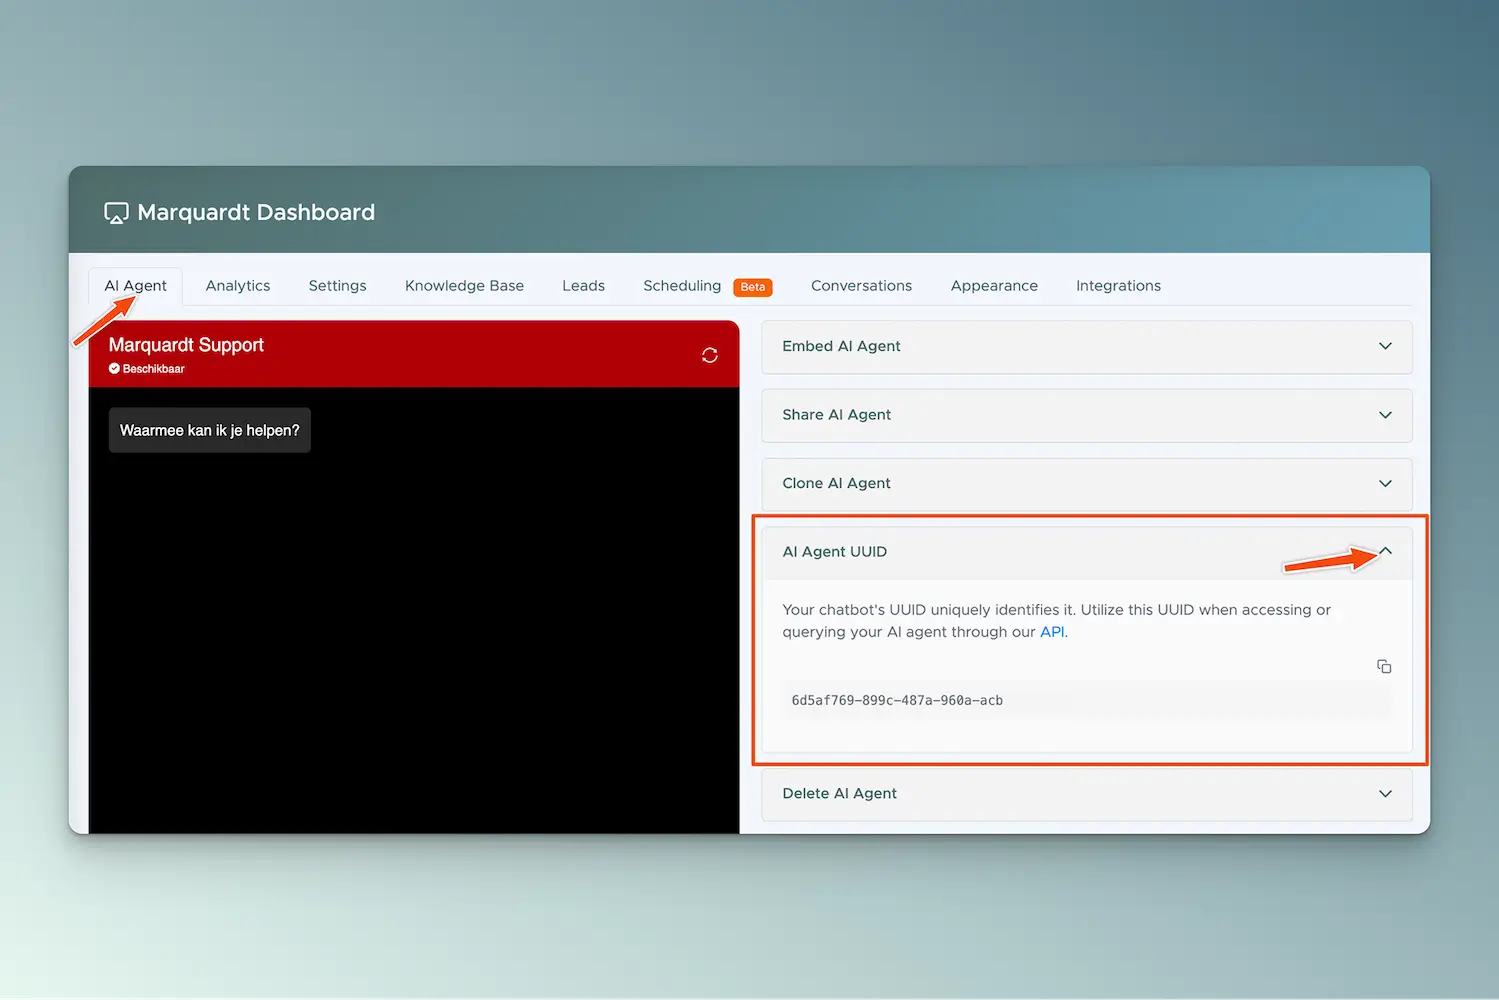Viewport: 1499px width, 1000px height.
Task: Open the Scheduling tab
Action: click(x=682, y=286)
